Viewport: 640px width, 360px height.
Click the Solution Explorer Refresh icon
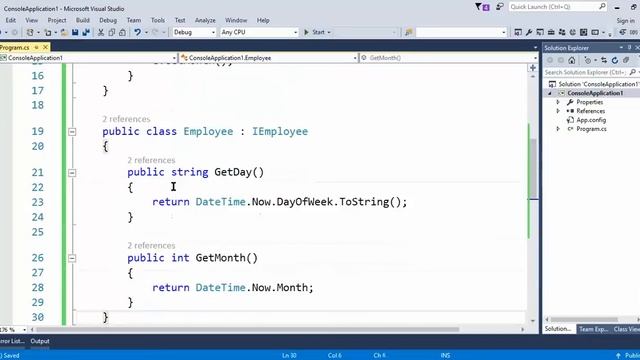click(x=615, y=60)
